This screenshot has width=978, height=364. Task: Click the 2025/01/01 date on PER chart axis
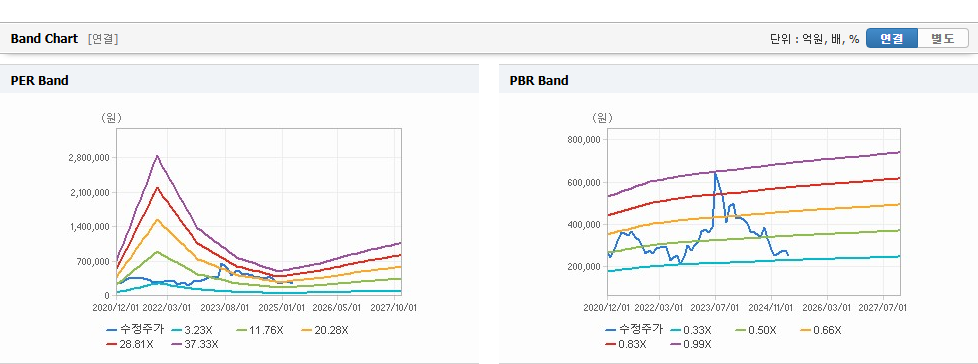(x=282, y=307)
